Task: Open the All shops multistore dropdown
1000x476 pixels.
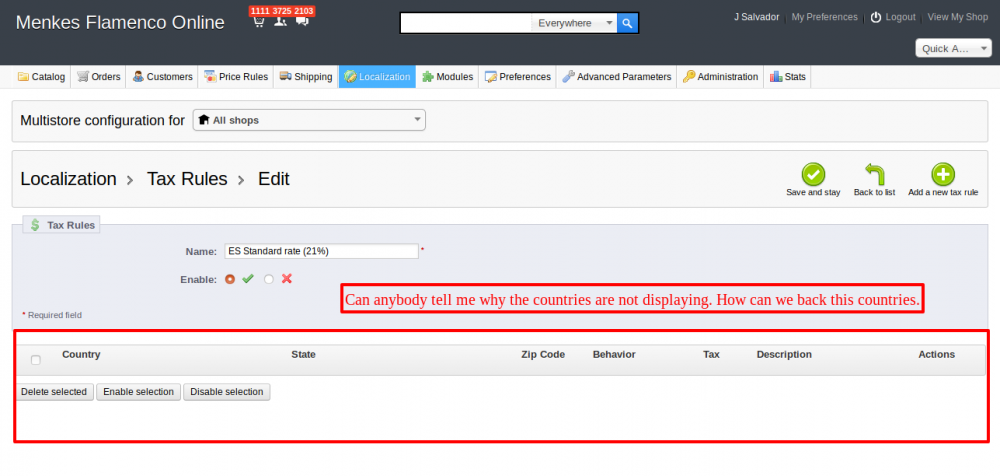Action: [x=309, y=120]
